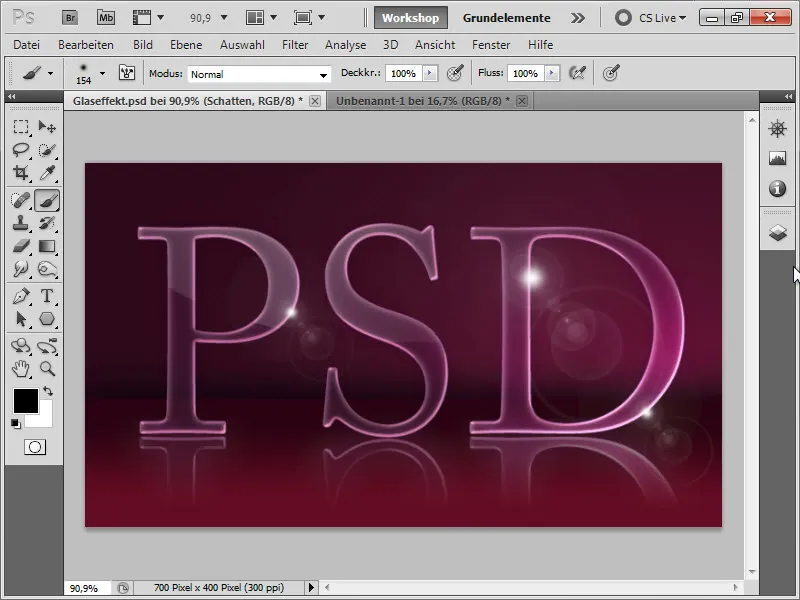This screenshot has width=800, height=600.
Task: Toggle Quick Mask mode
Action: [35, 447]
